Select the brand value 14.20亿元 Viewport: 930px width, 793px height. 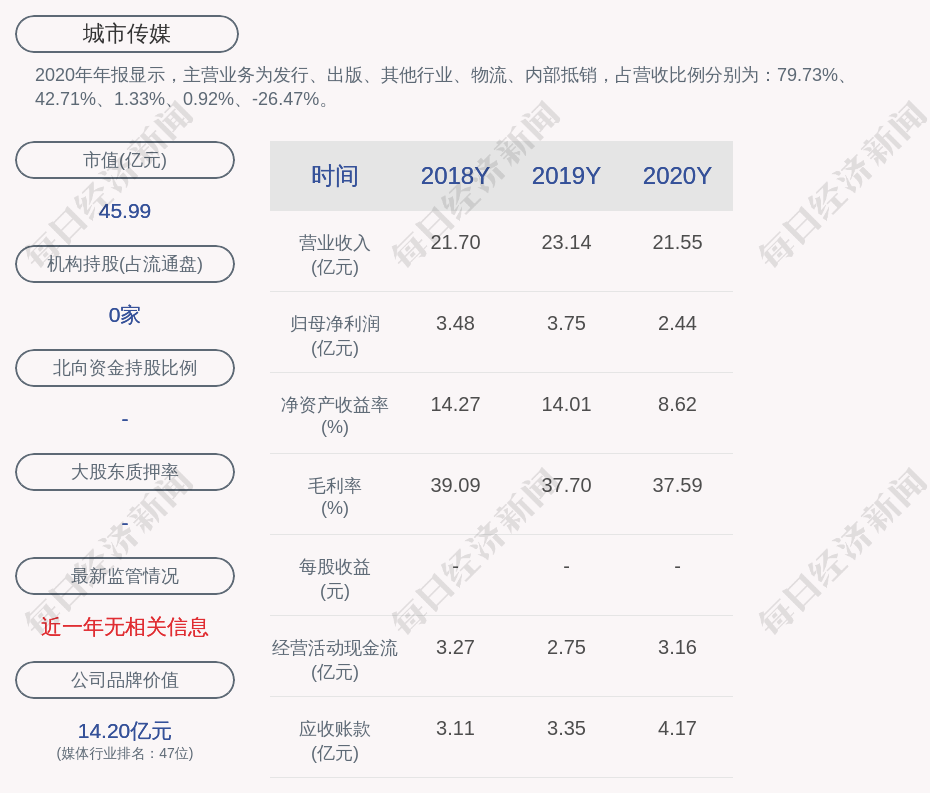click(x=125, y=731)
